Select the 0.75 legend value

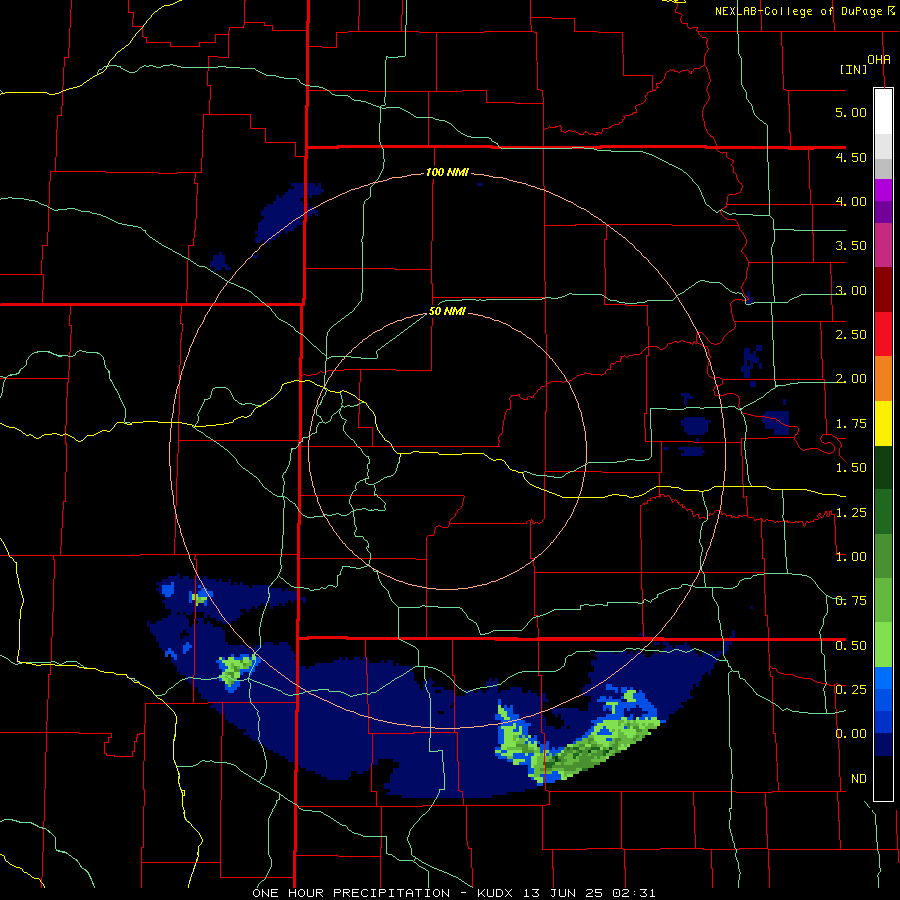point(851,601)
